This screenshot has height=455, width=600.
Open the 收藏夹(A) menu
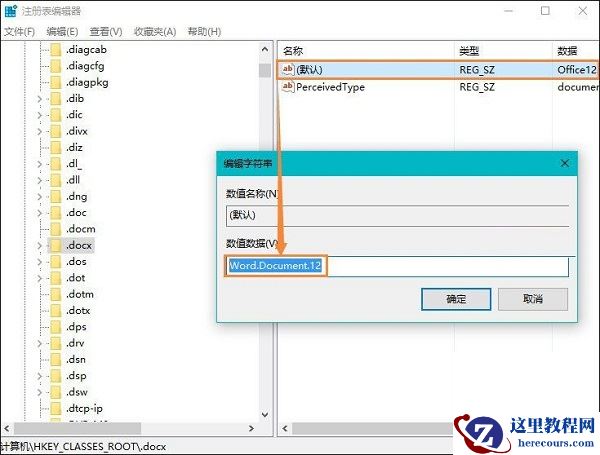[155, 31]
